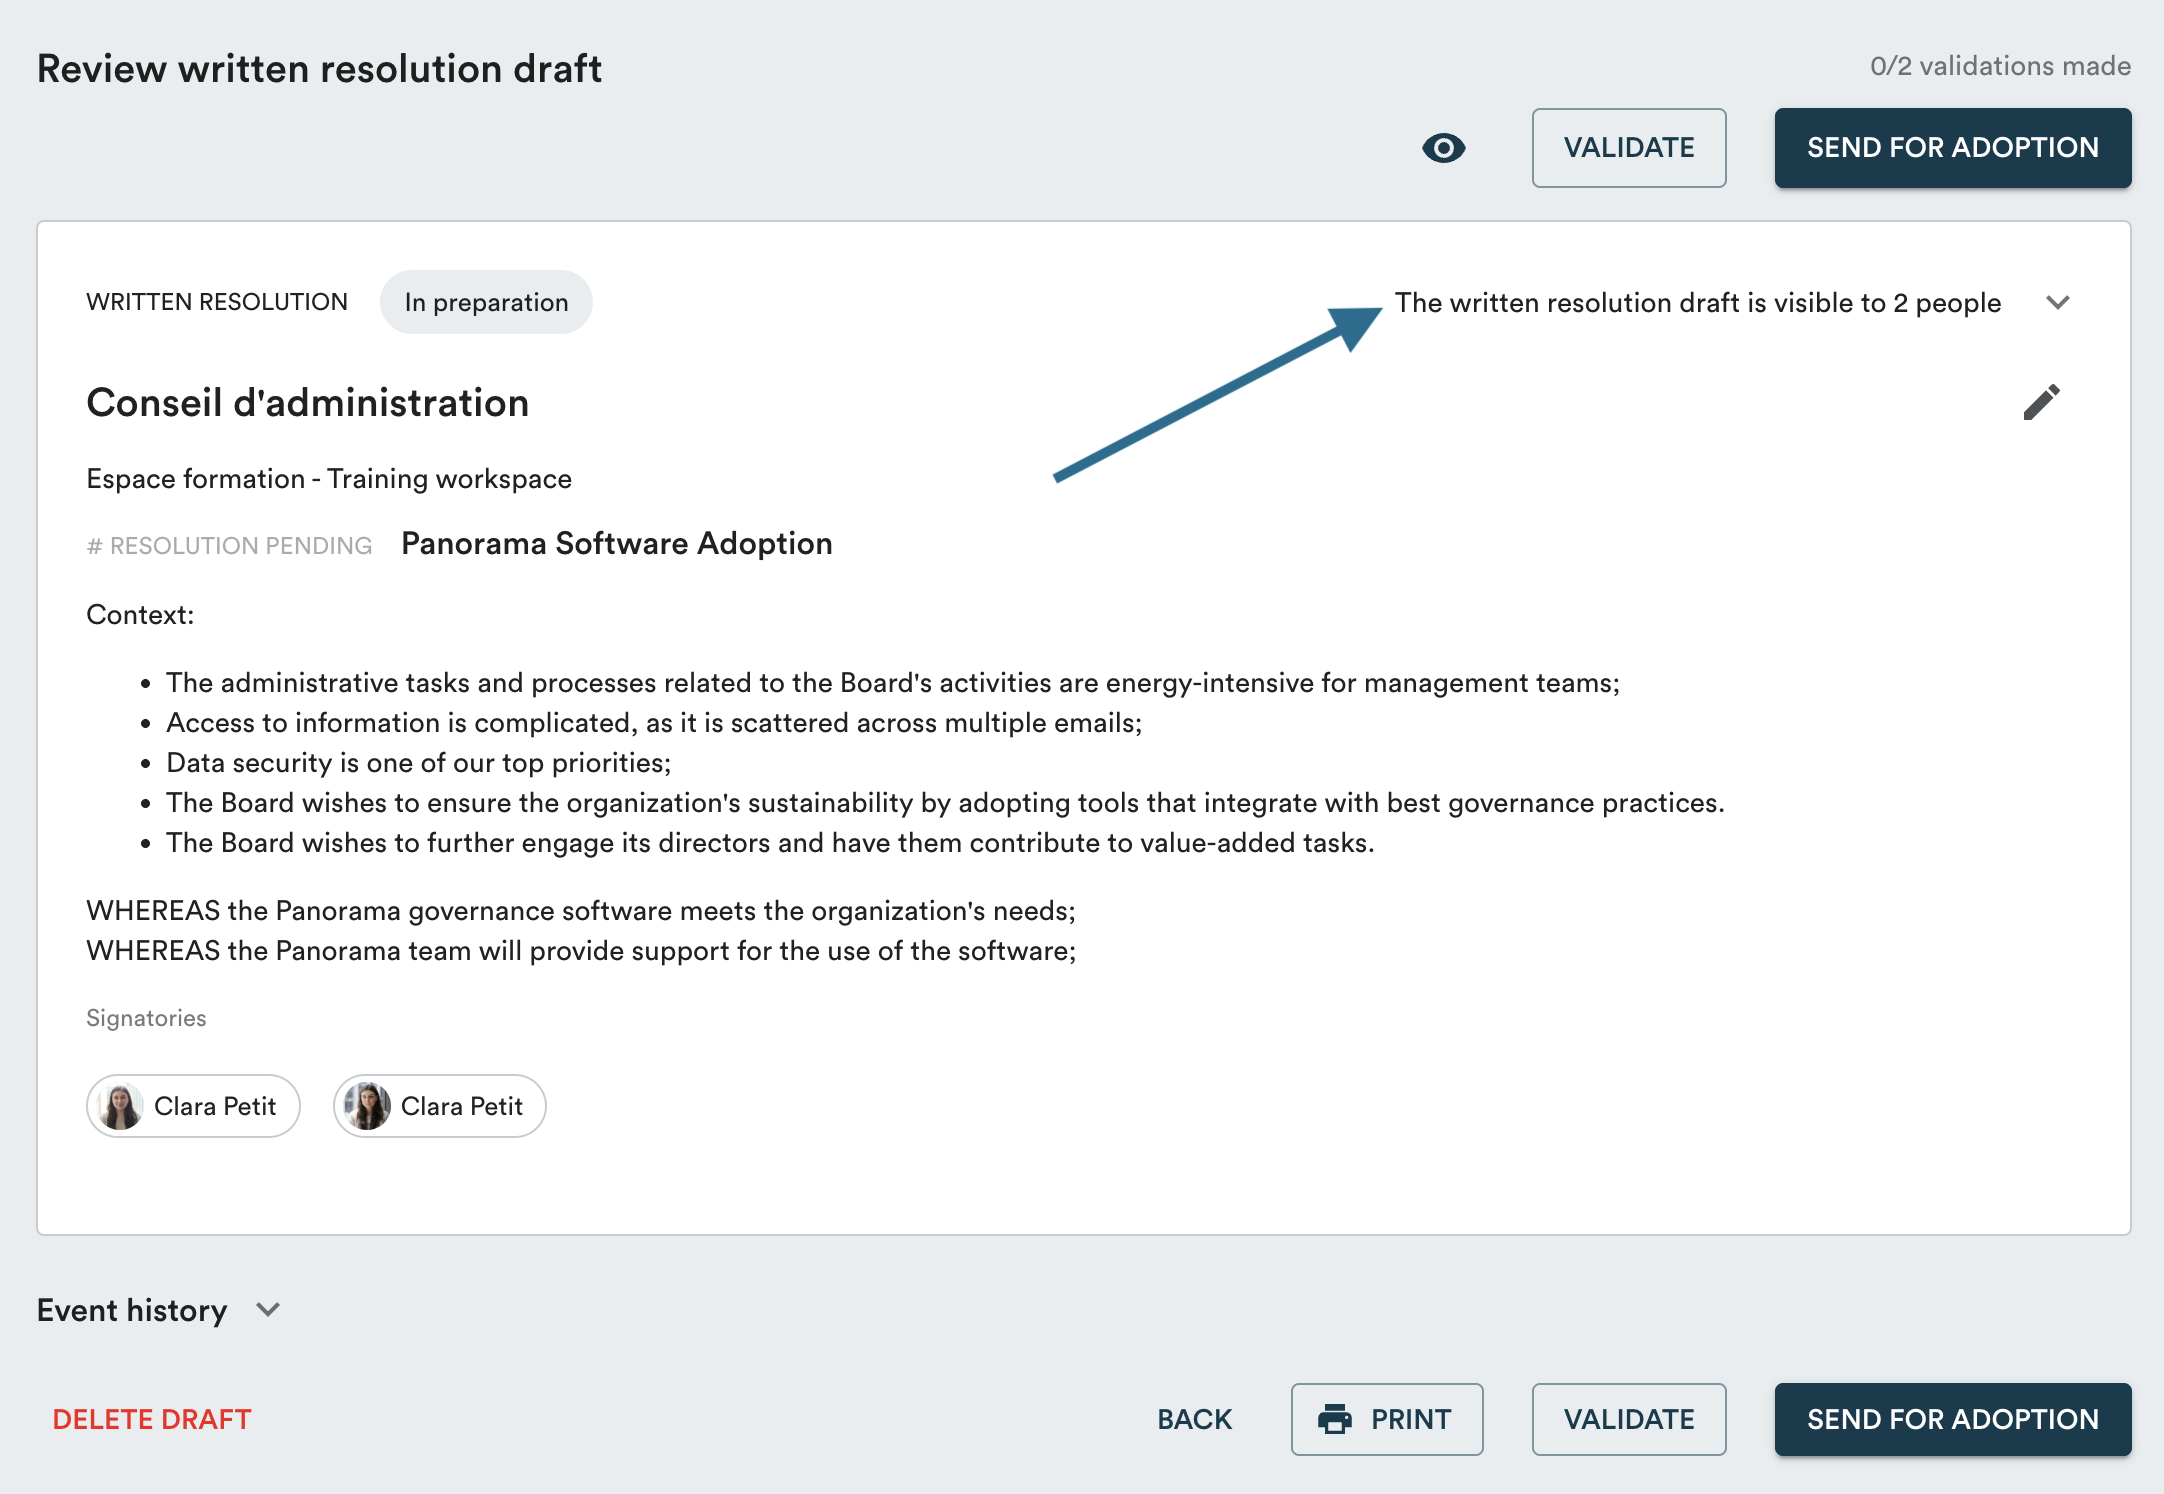Screen dimensions: 2164x1494
Task: Click the Panorama Software Adoption title
Action: point(616,543)
